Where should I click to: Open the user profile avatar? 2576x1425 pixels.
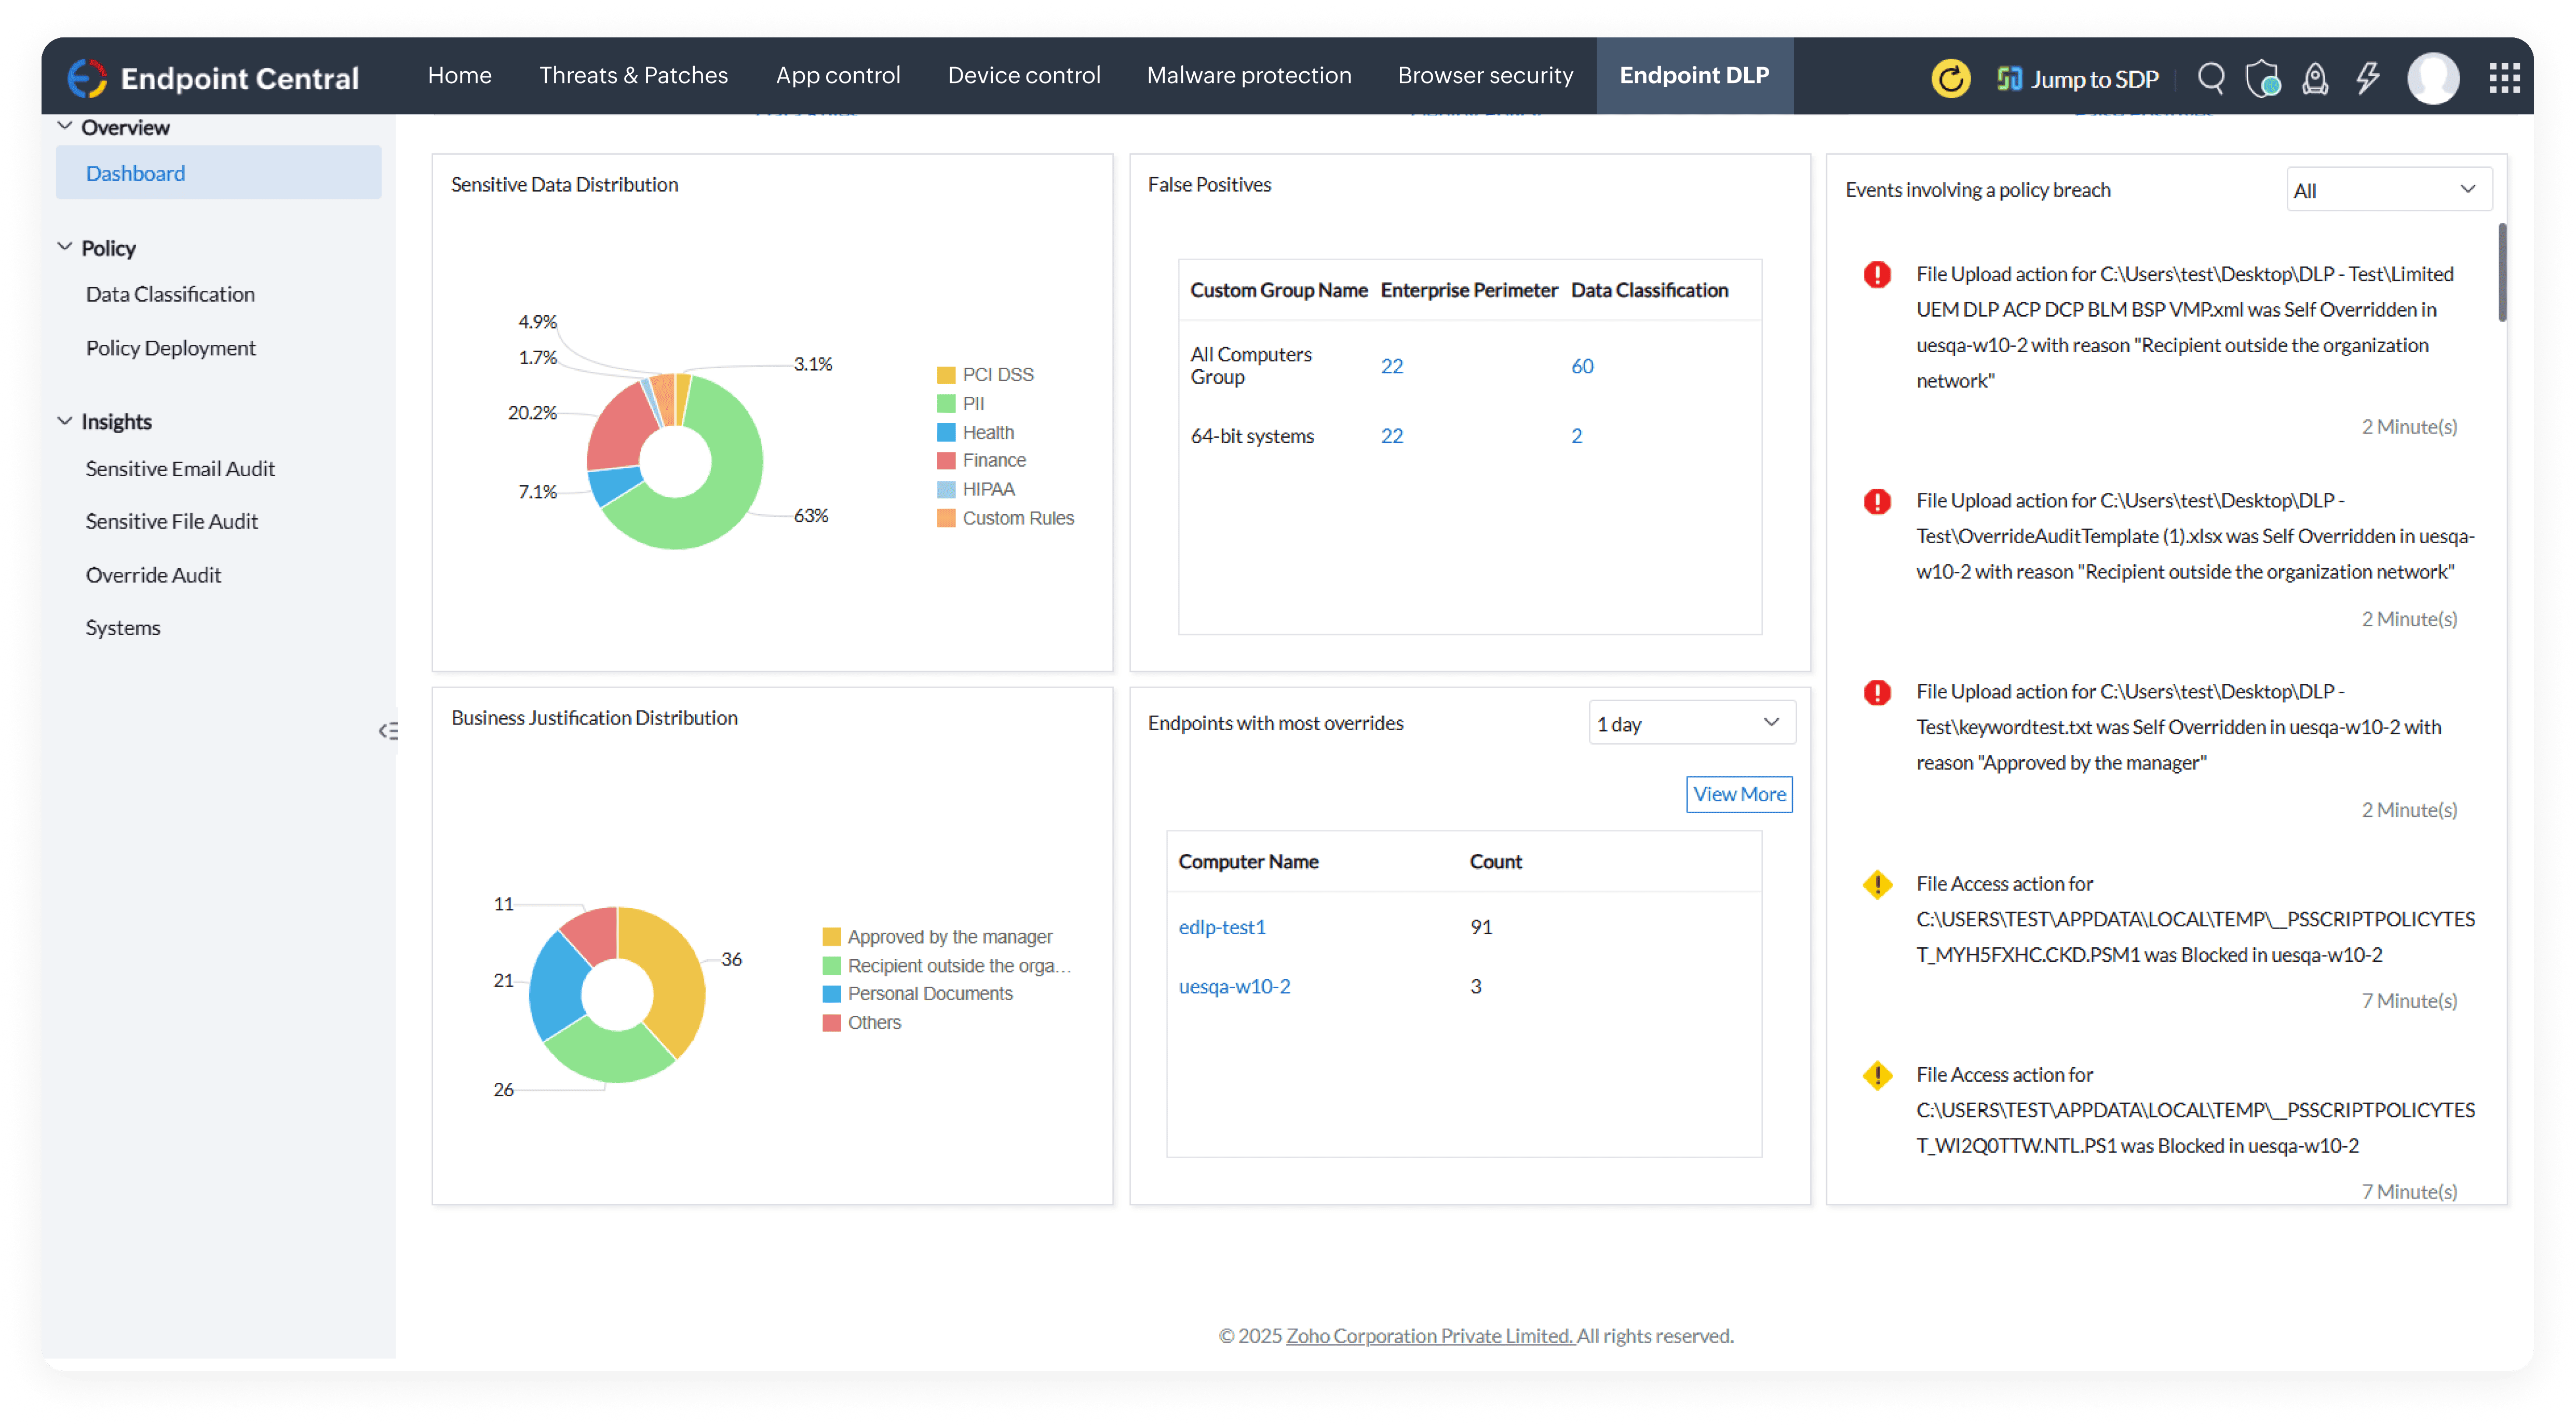(2432, 78)
